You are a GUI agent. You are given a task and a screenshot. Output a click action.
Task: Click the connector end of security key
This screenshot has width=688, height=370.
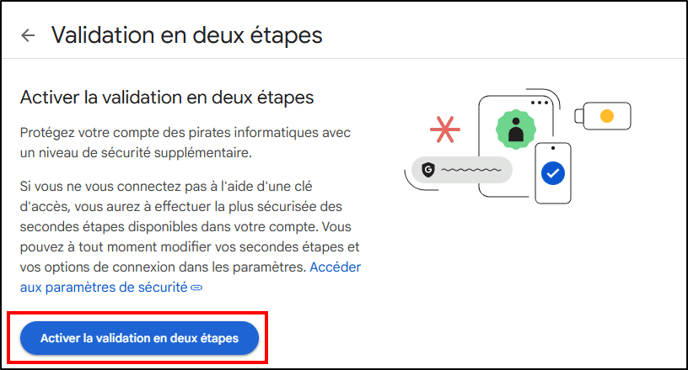579,116
